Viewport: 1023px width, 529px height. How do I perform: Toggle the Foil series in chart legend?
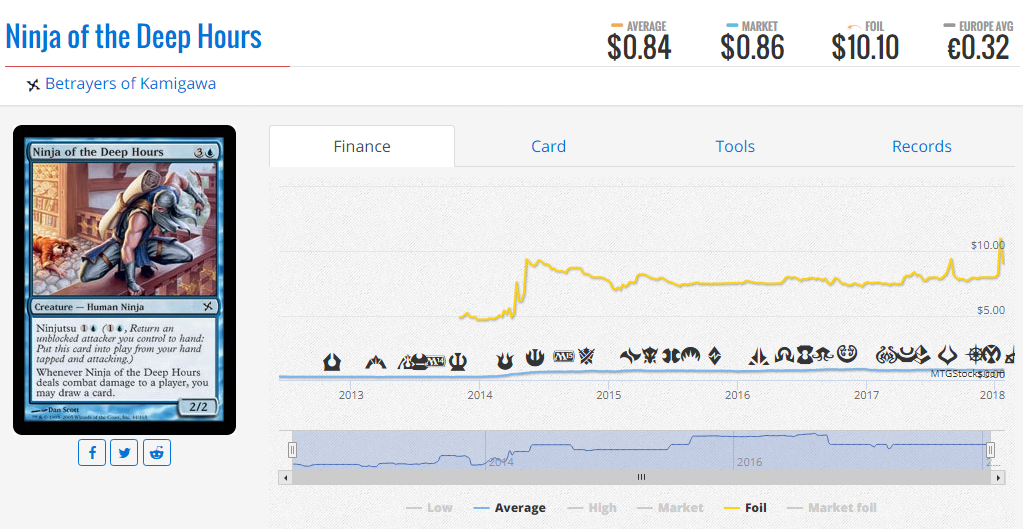coord(745,508)
